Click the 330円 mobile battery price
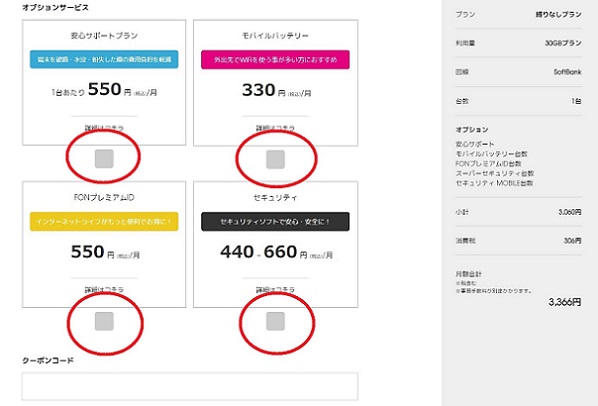The height and width of the screenshot is (406, 598). pos(276,91)
